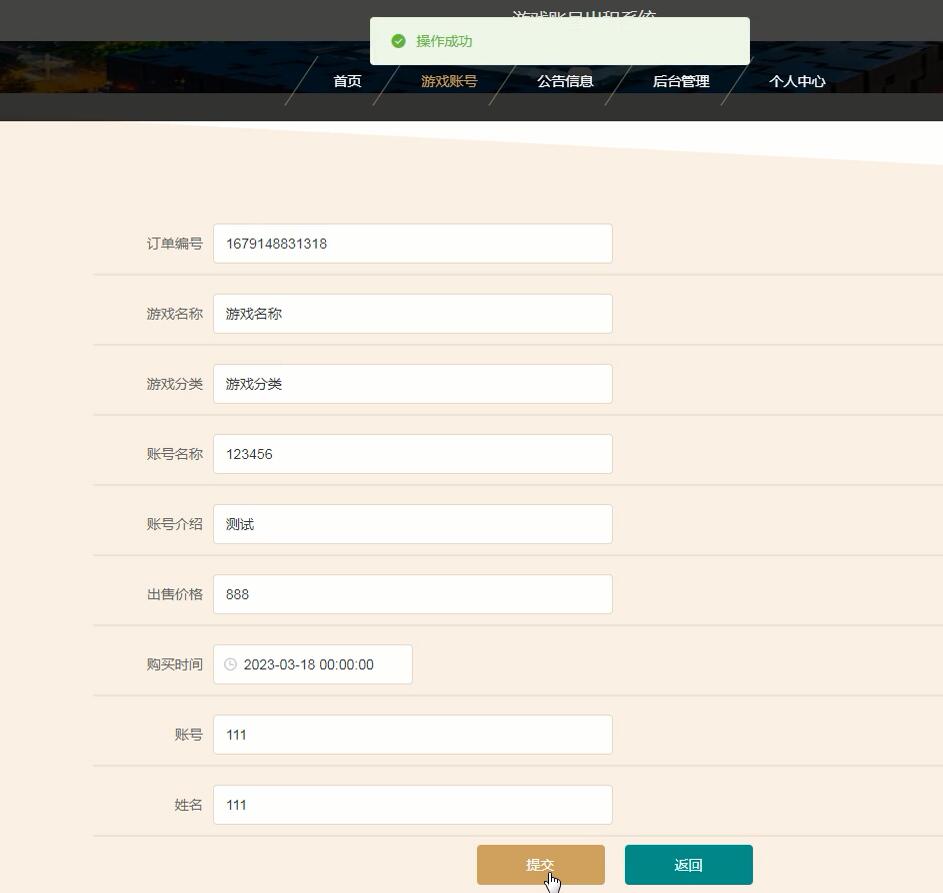
Task: Go to the 游戏账号 navigation tab
Action: pos(449,81)
